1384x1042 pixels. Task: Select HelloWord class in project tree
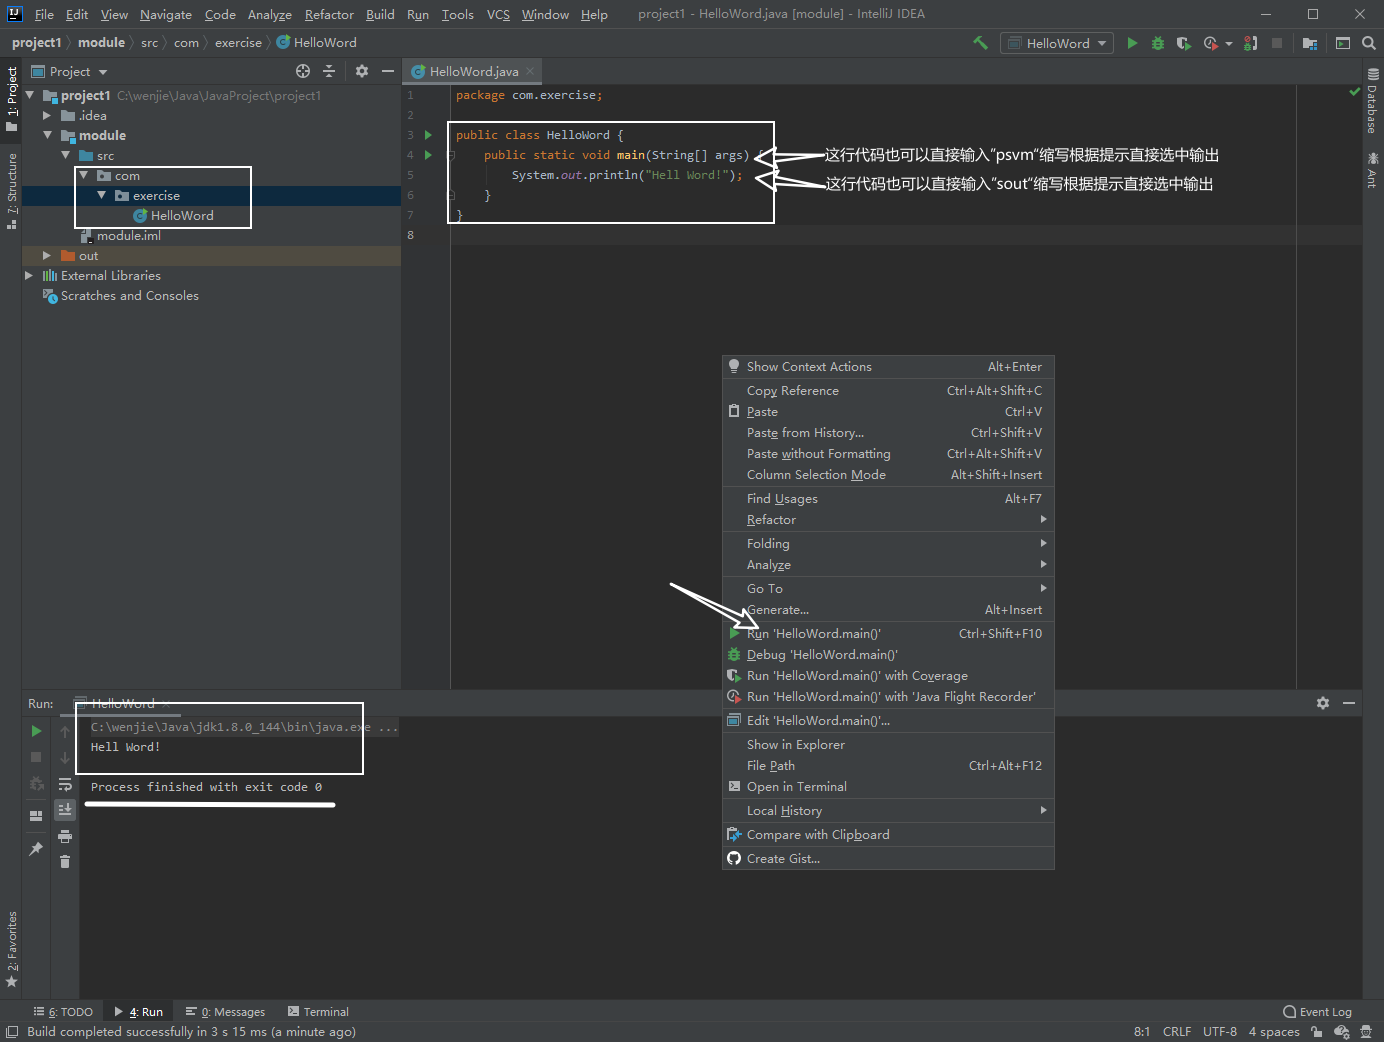(182, 215)
